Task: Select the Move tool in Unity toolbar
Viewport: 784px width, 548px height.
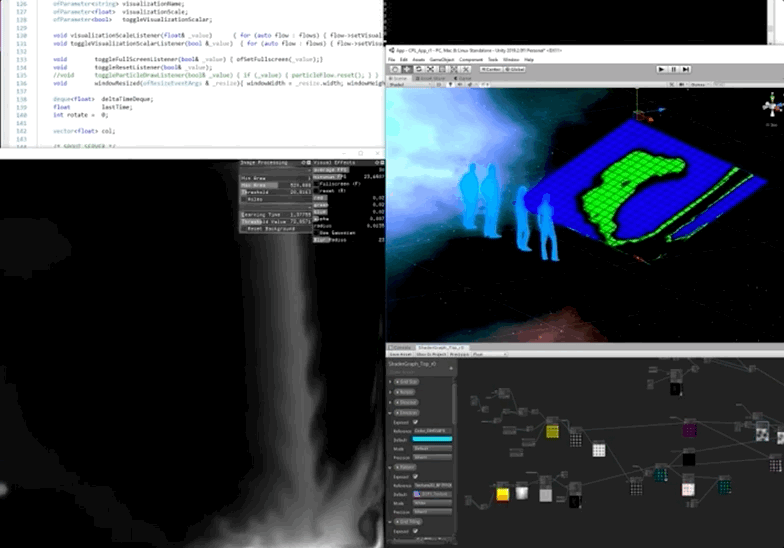Action: pyautogui.click(x=407, y=70)
